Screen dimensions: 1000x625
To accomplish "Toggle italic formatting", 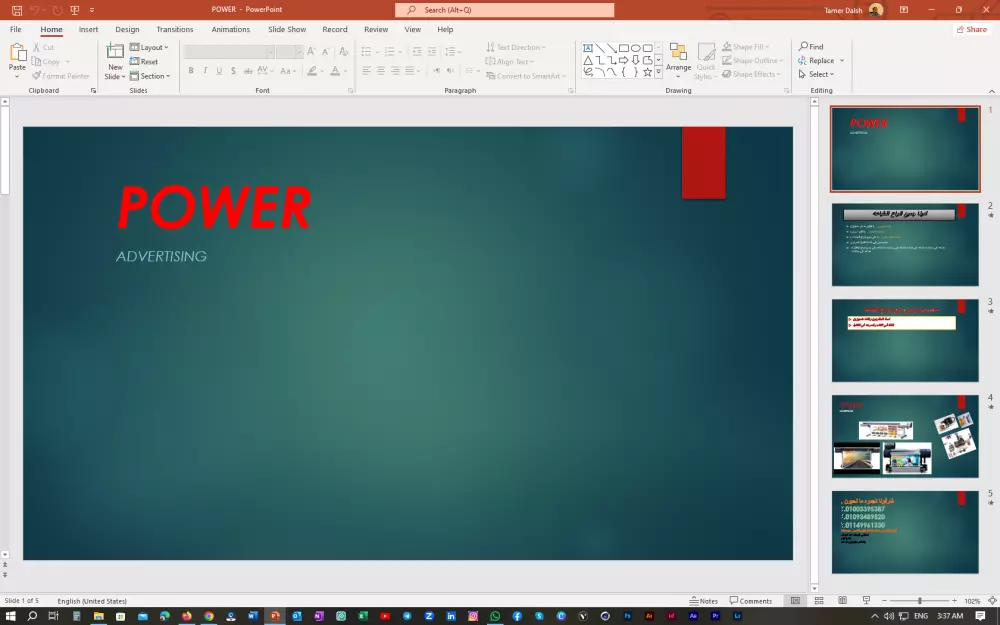I will (204, 71).
